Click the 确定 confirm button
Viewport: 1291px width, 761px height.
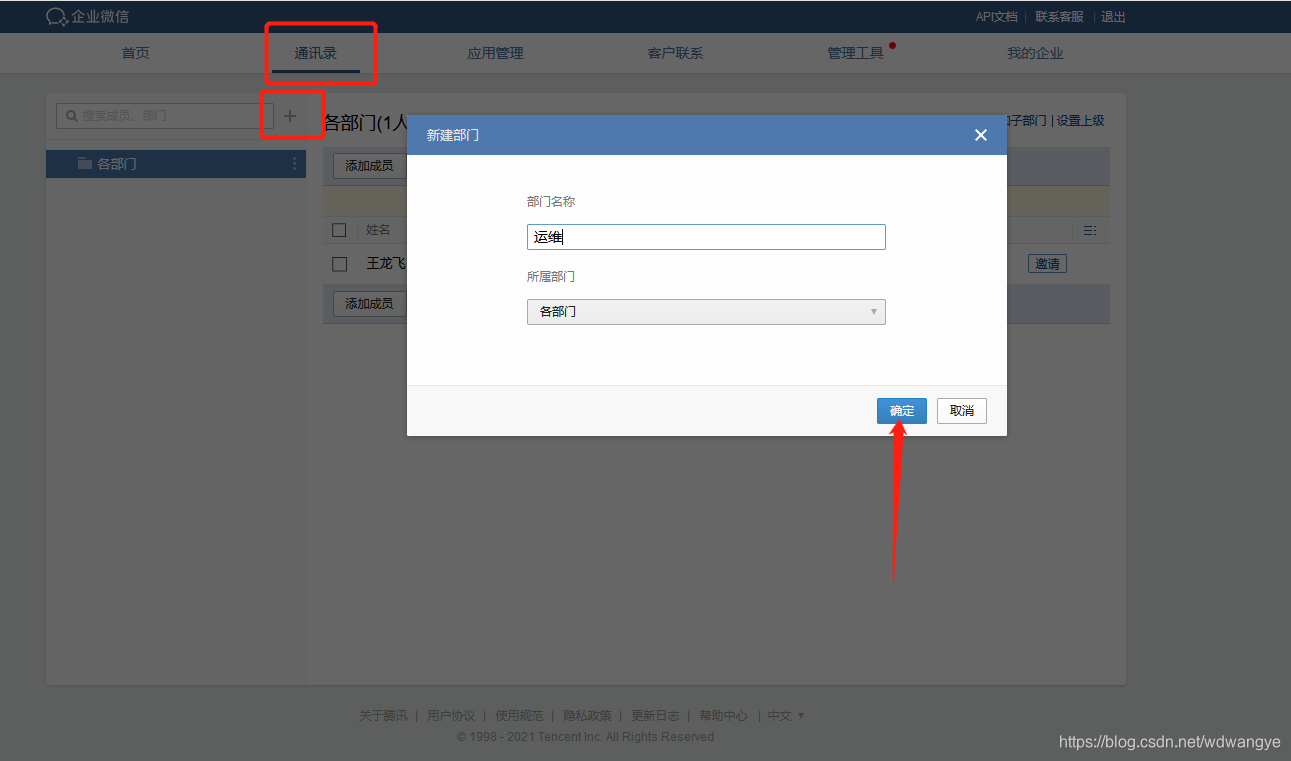click(x=902, y=411)
